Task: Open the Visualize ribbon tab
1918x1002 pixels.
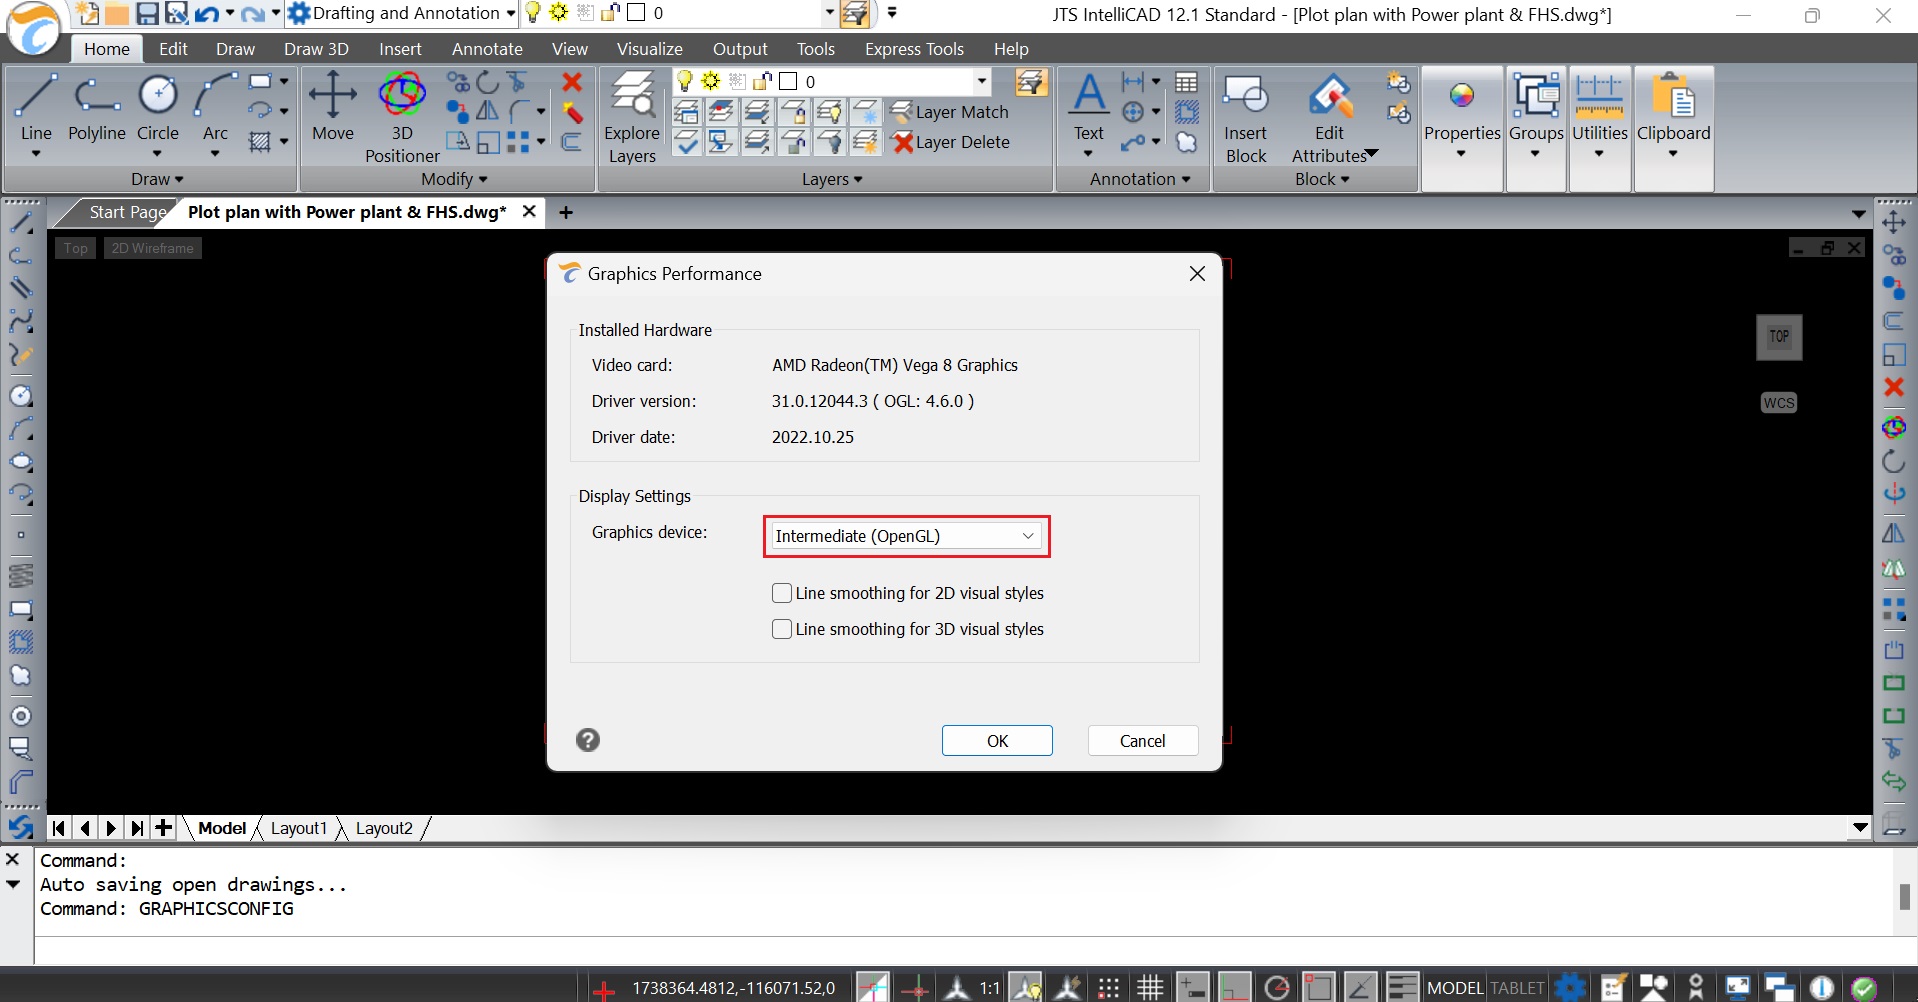Action: point(650,49)
